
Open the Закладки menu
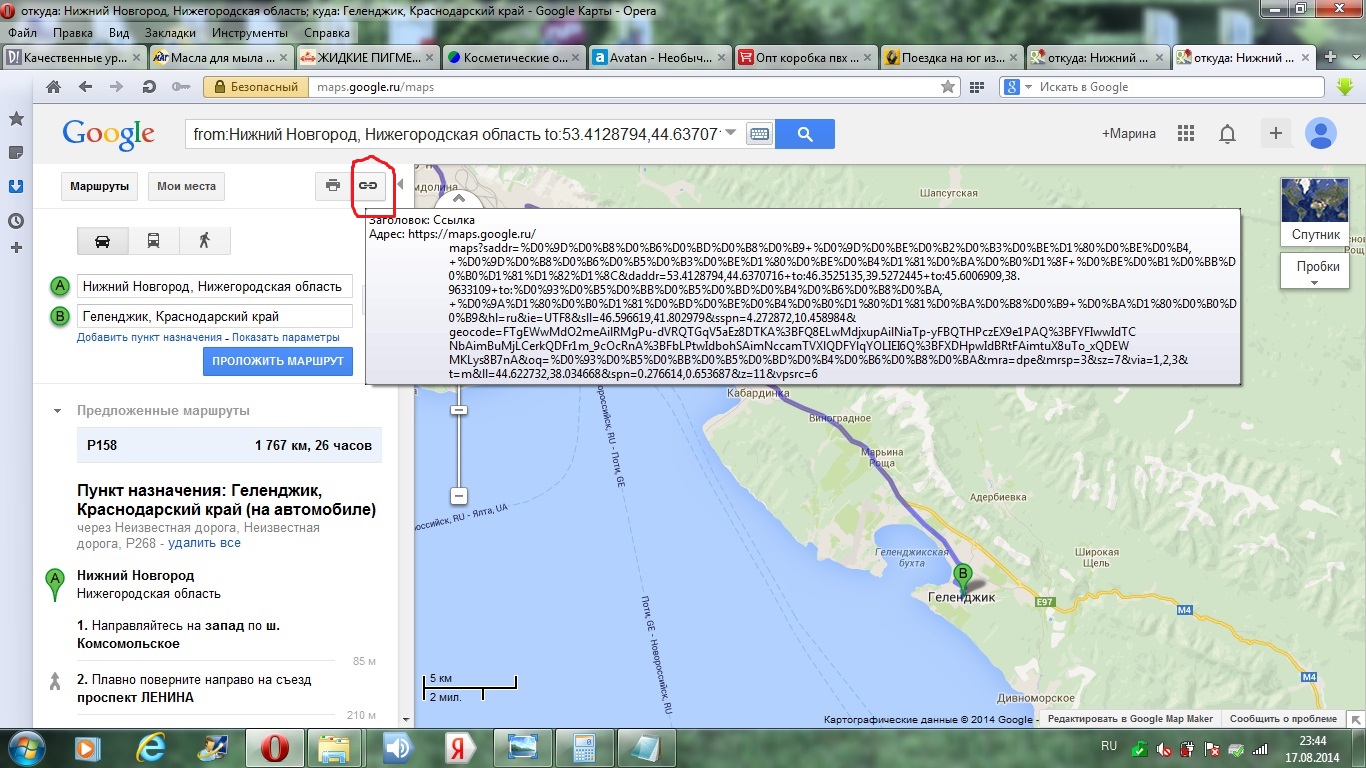170,32
